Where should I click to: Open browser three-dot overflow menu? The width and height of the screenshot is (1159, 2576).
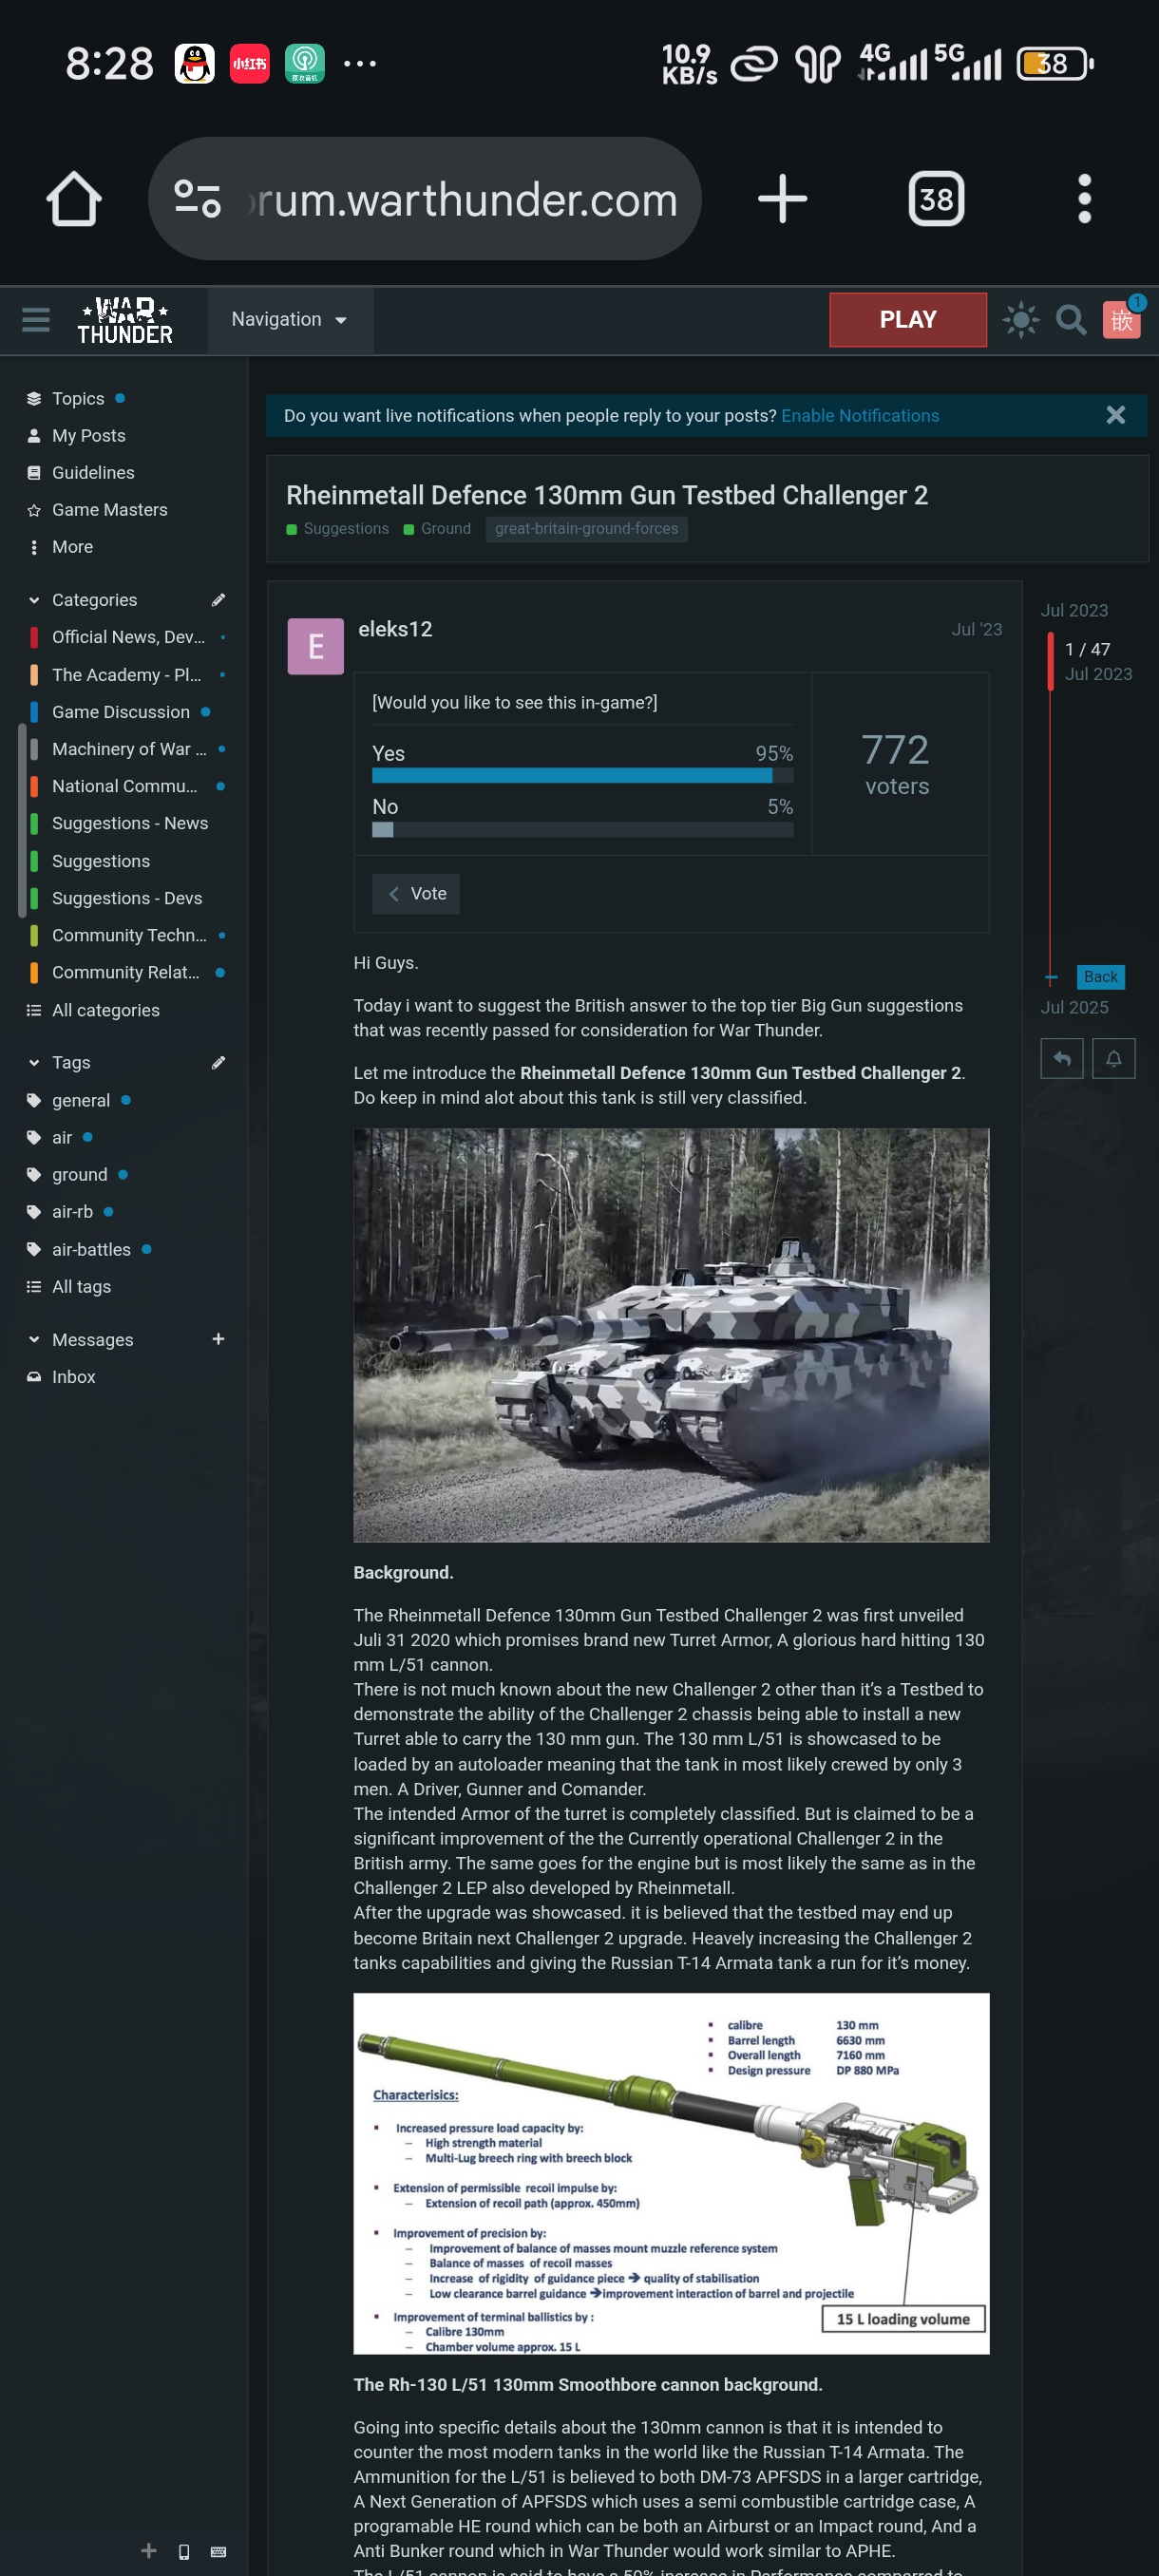(1084, 199)
